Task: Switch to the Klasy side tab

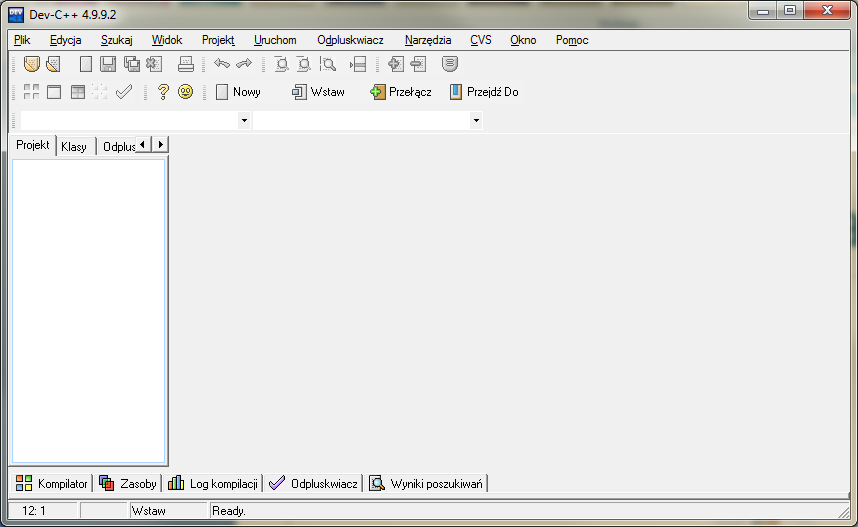Action: coord(74,147)
